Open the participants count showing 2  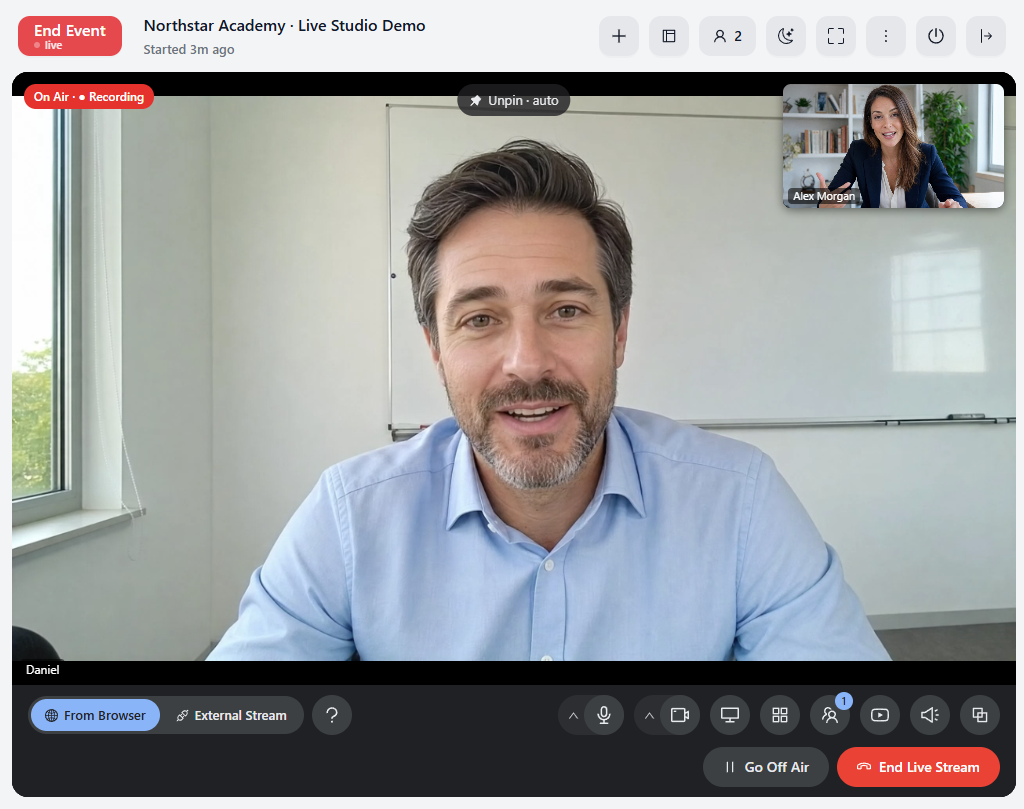tap(728, 36)
